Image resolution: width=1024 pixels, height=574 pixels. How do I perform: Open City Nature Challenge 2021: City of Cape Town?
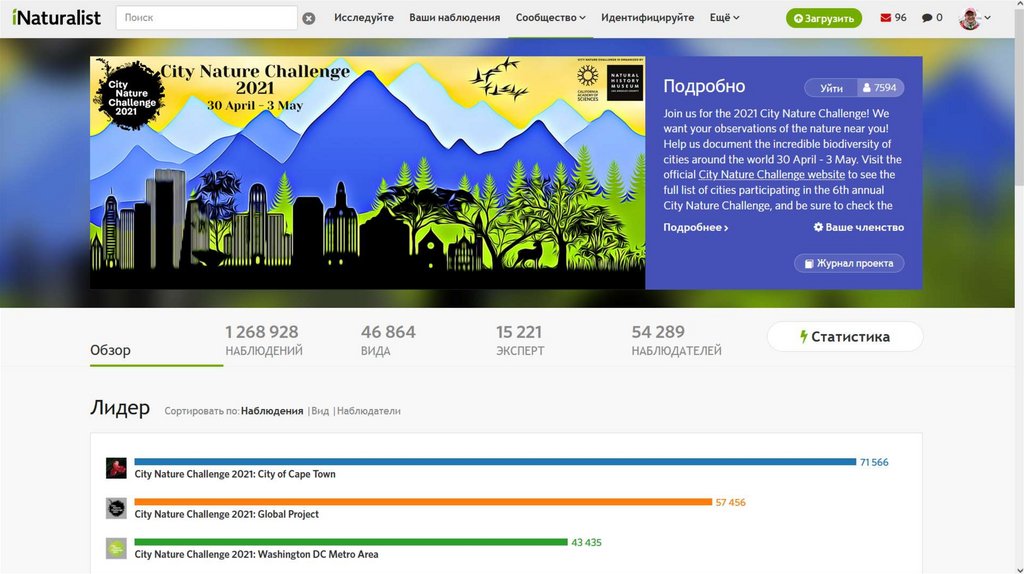tap(235, 474)
